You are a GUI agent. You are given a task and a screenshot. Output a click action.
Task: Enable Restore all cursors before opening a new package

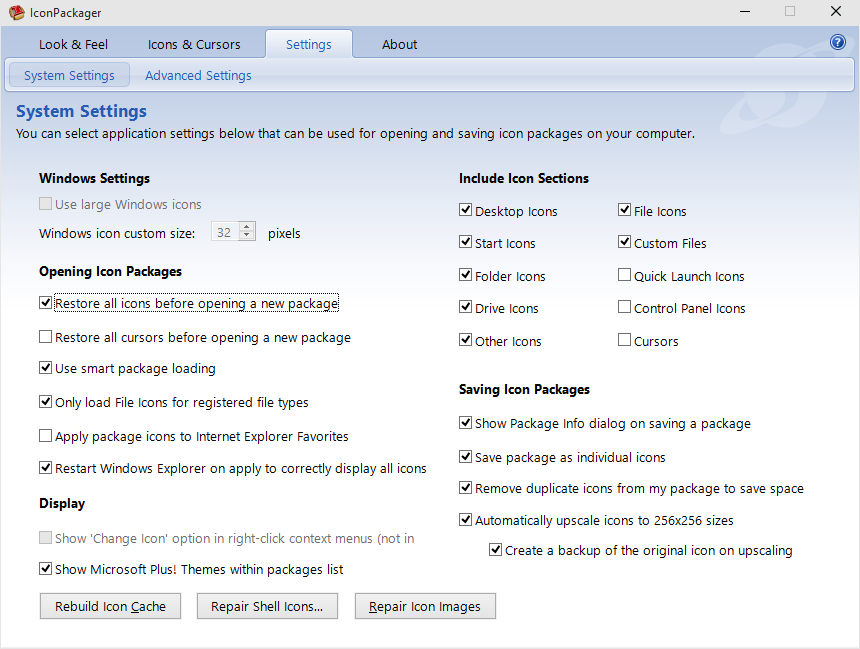[x=46, y=337]
